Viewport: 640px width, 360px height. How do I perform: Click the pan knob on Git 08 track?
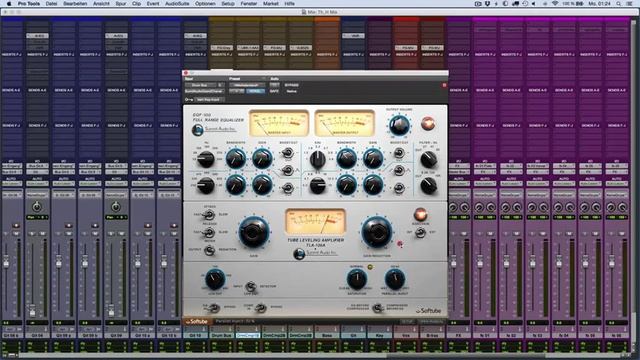click(x=37, y=207)
